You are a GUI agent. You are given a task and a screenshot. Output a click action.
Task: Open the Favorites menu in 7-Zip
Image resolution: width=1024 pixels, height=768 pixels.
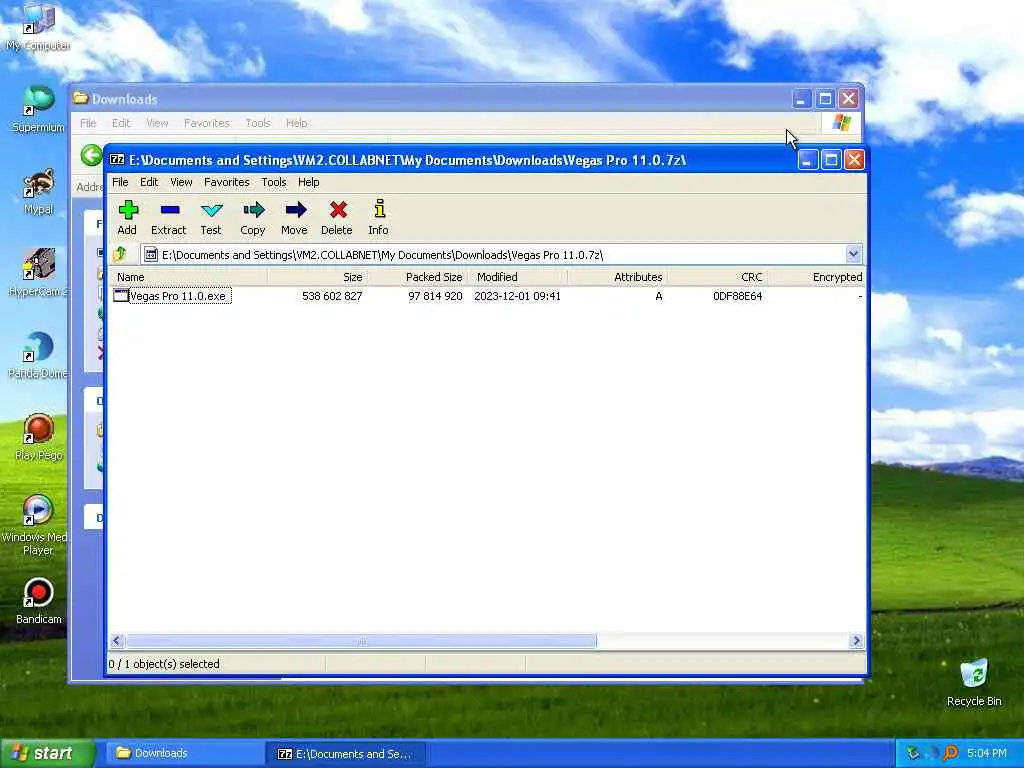(x=227, y=182)
